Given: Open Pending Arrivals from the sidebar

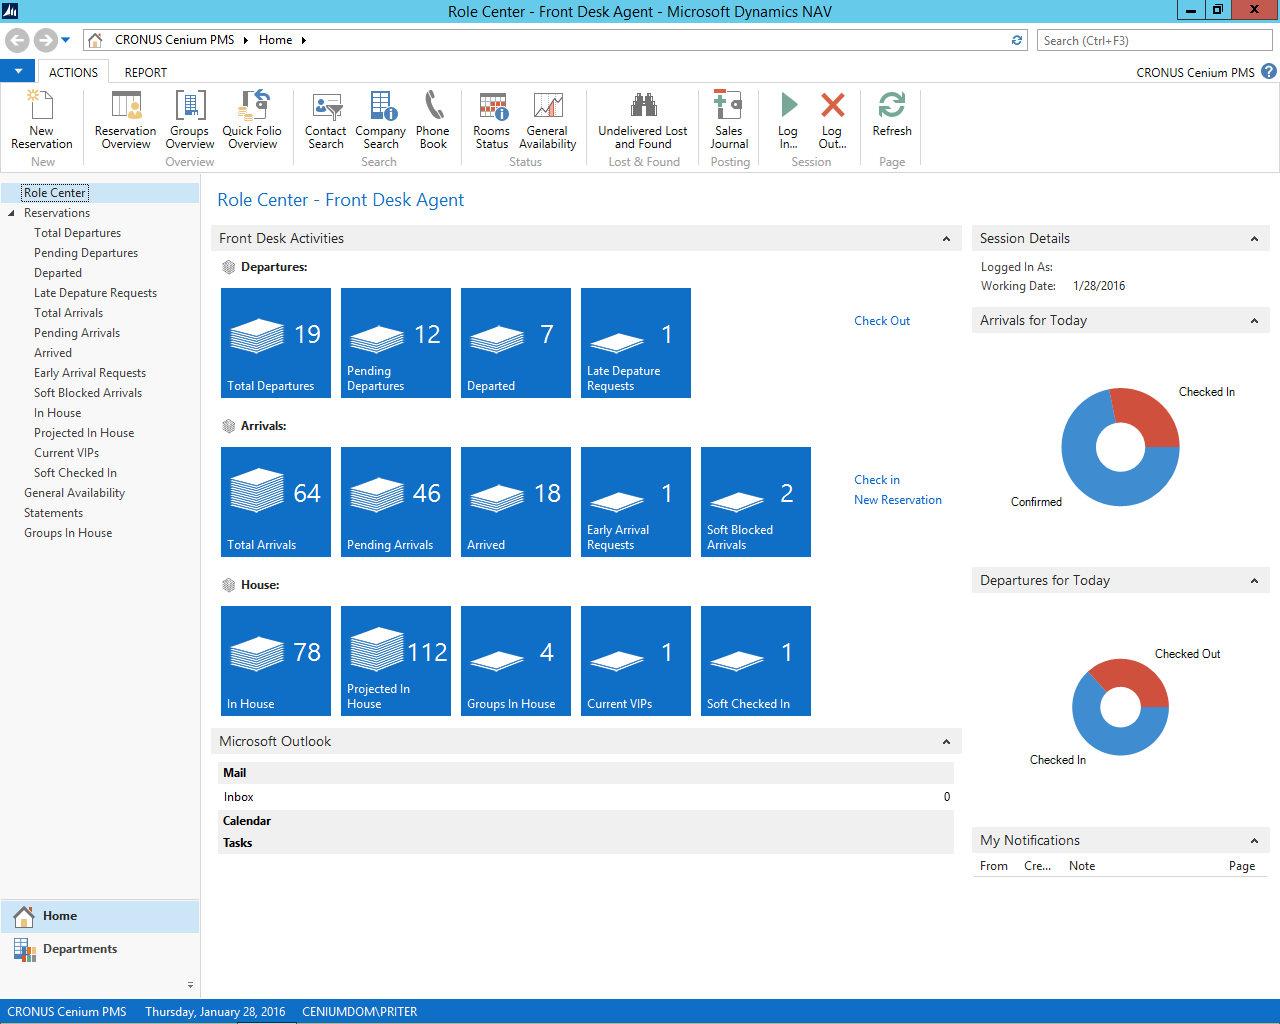Looking at the screenshot, I should pyautogui.click(x=76, y=332).
